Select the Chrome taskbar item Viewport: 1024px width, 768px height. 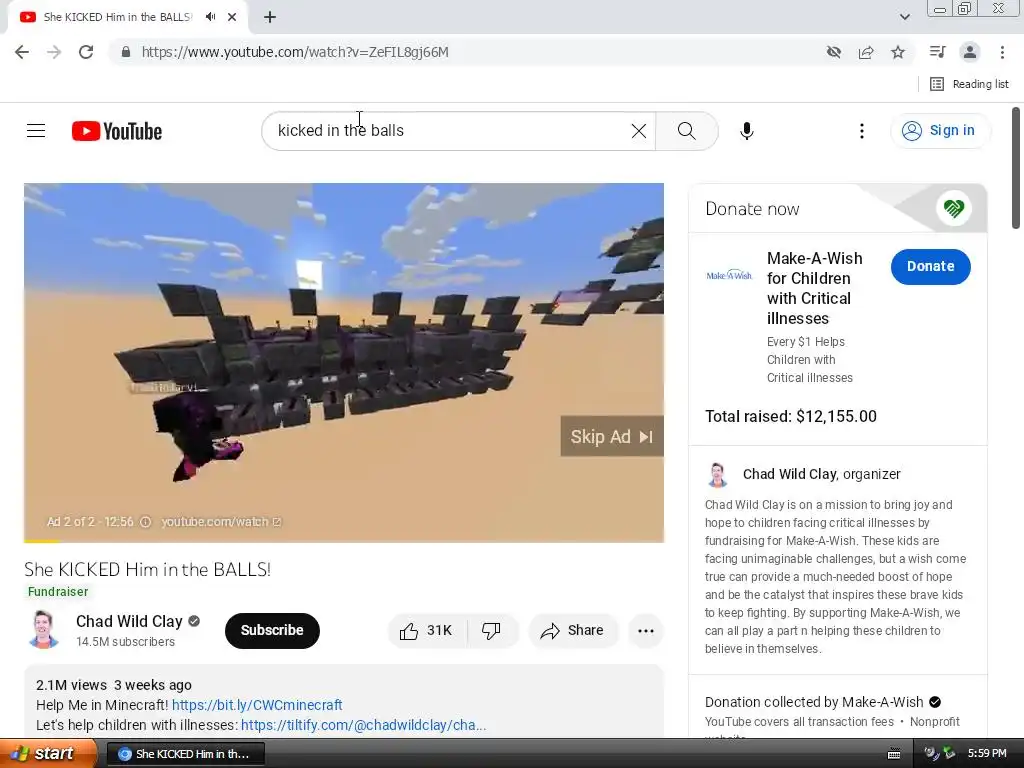(x=185, y=754)
